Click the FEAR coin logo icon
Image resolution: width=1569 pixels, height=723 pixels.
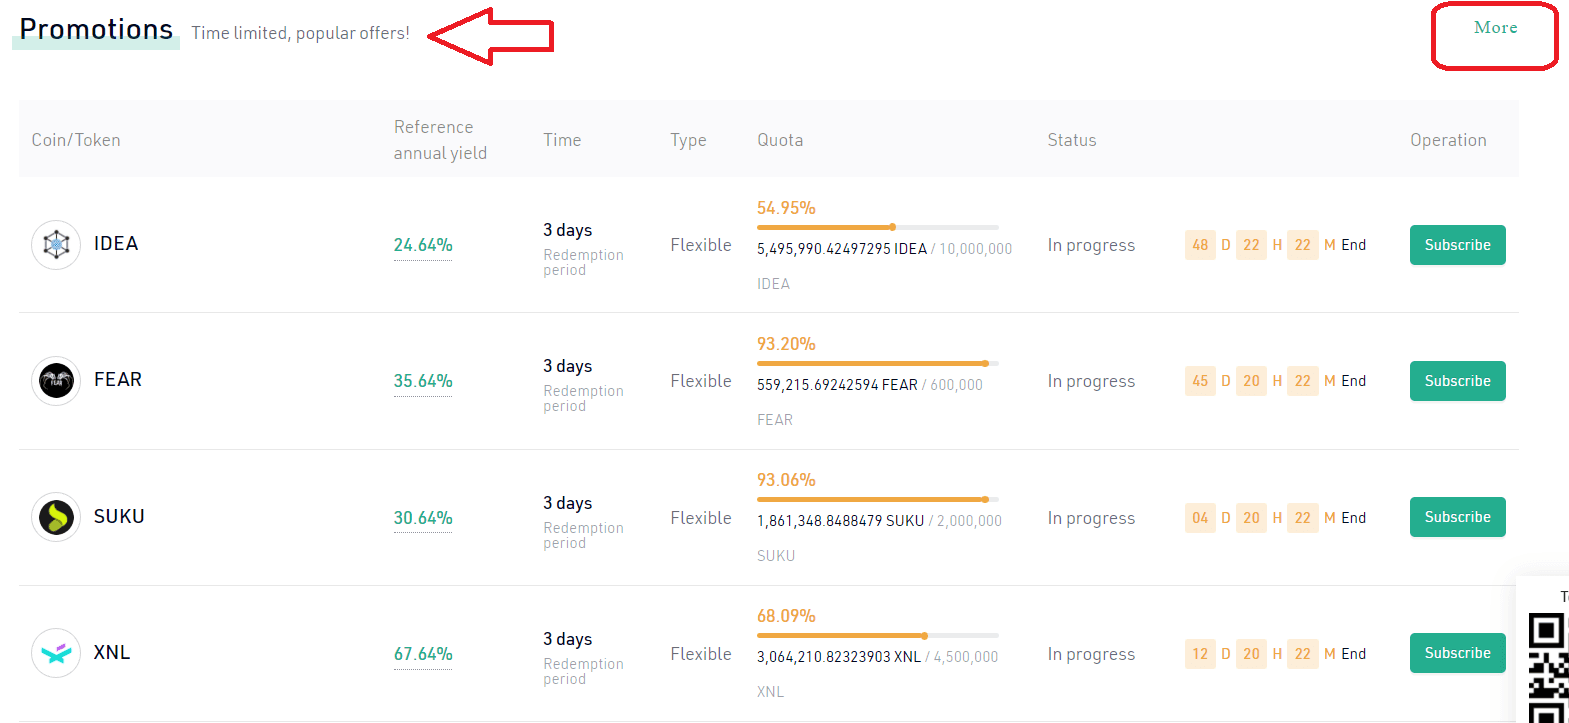56,381
